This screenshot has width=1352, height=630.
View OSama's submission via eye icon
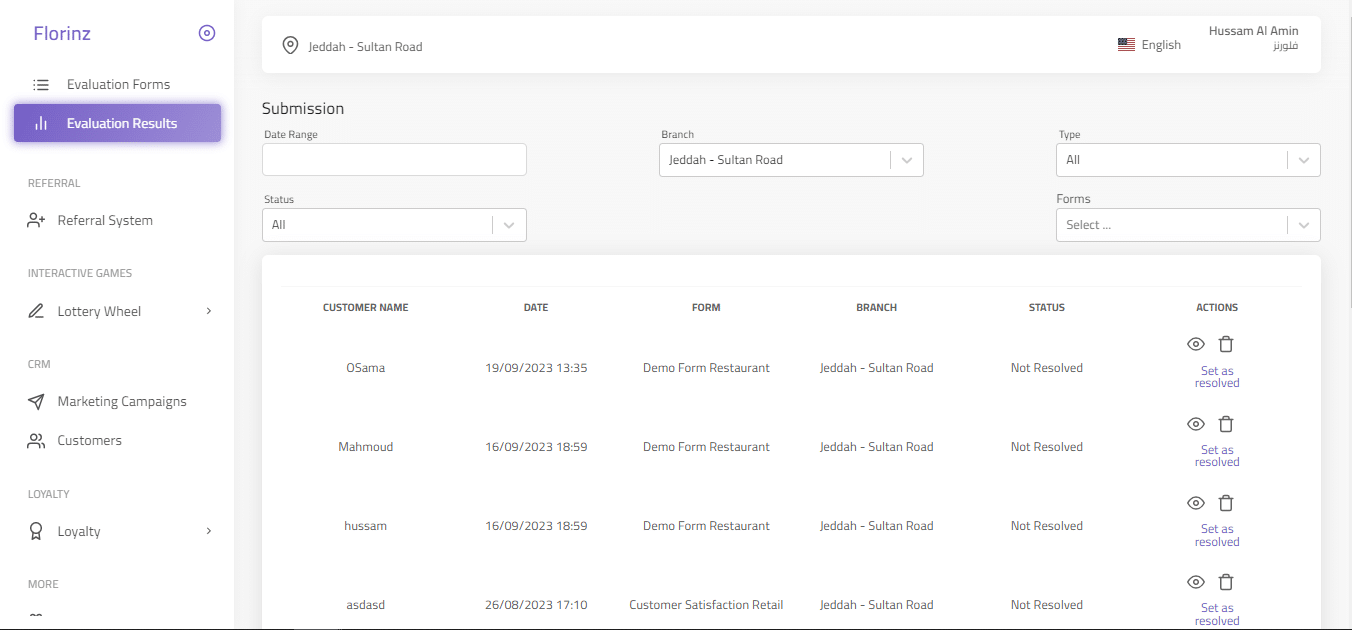point(1195,344)
